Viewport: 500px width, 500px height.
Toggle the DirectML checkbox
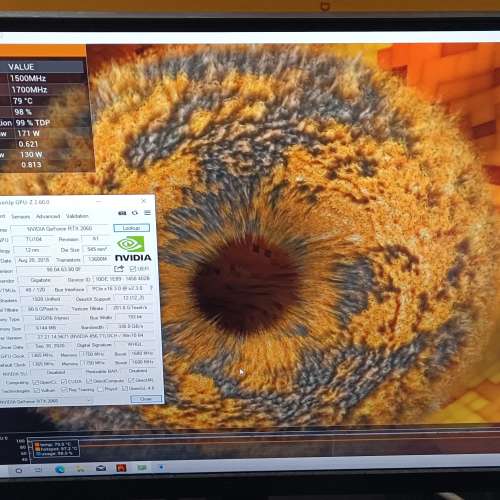pyautogui.click(x=131, y=380)
